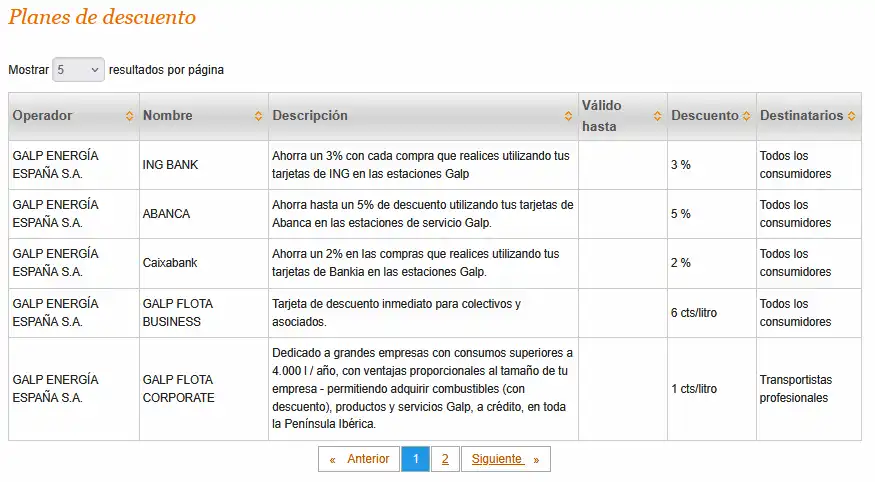Click Todos los consumidores in ABANCA row
The image size is (875, 482).
(795, 214)
